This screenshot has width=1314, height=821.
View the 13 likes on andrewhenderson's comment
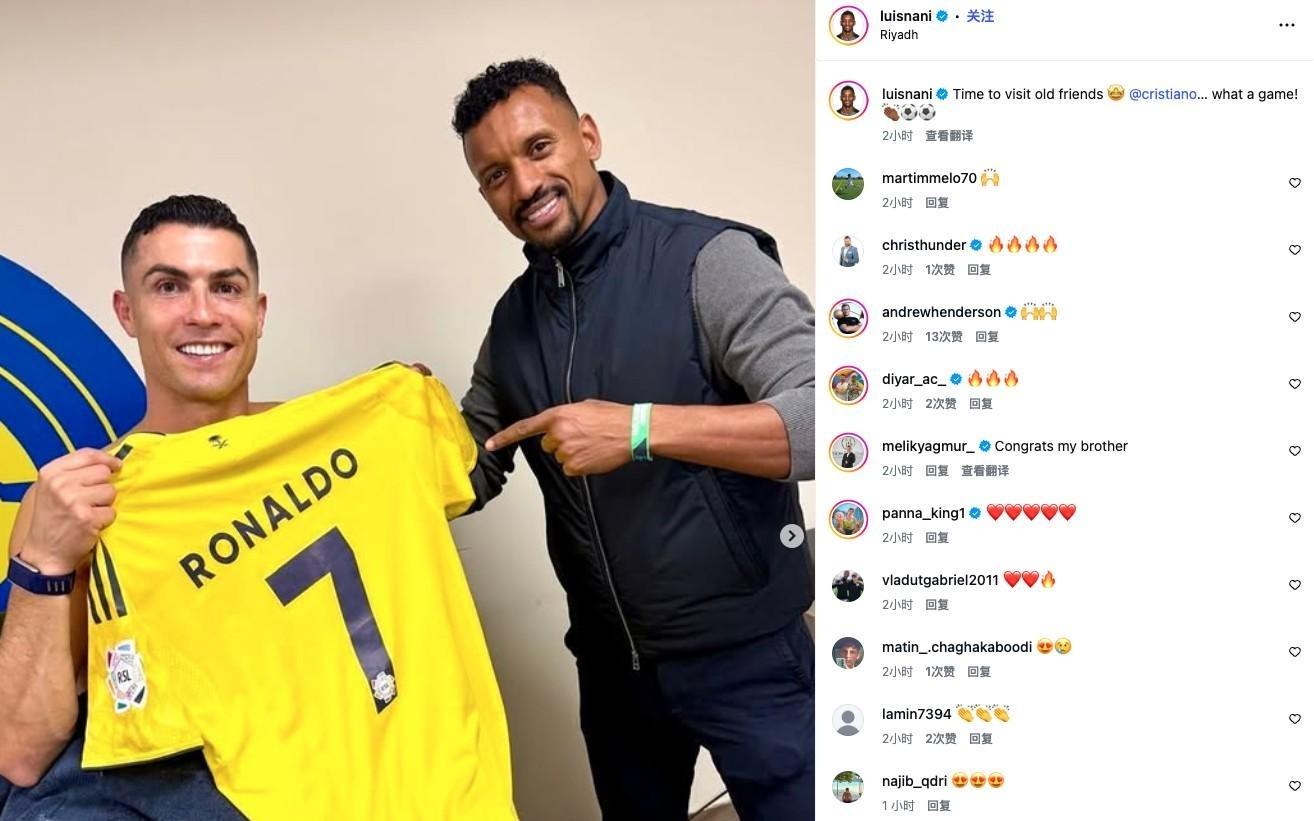point(944,337)
